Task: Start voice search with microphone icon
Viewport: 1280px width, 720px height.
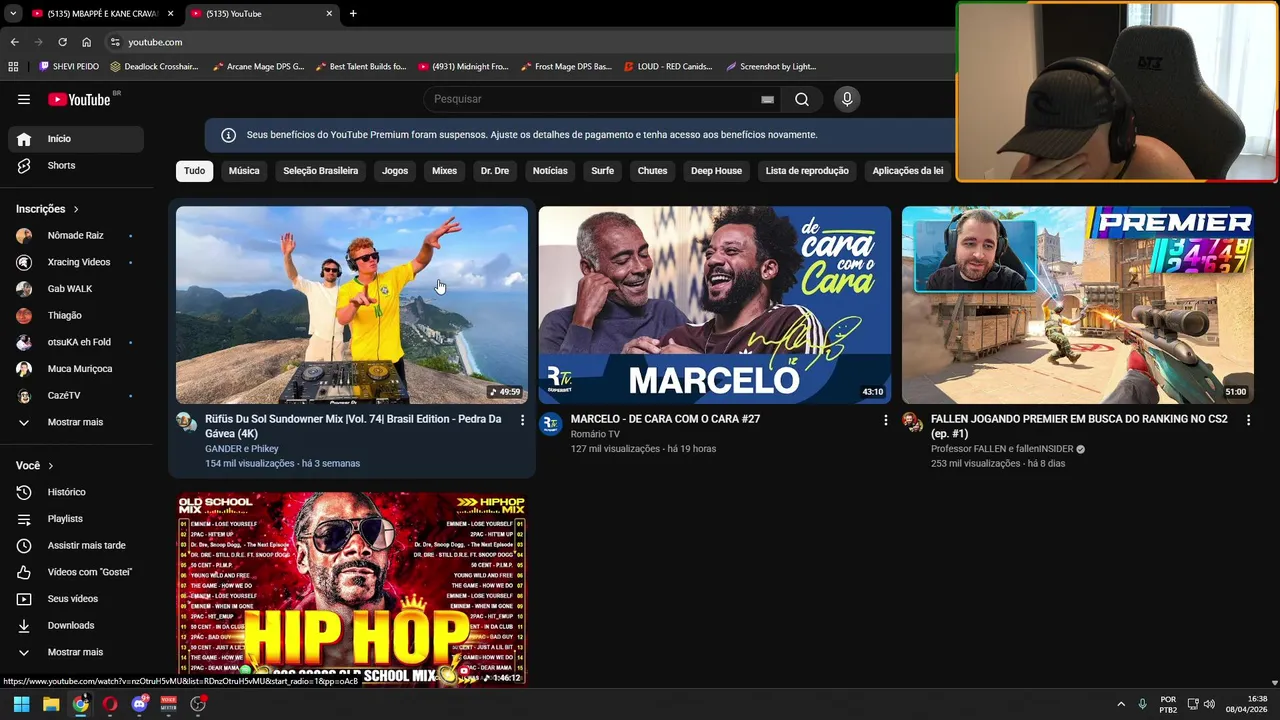Action: pyautogui.click(x=847, y=99)
